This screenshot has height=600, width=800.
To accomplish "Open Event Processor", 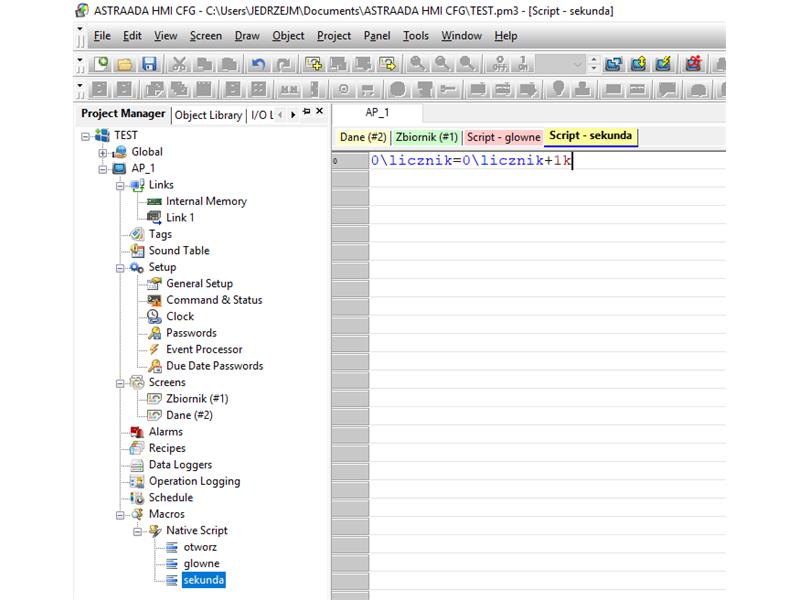I will point(204,349).
